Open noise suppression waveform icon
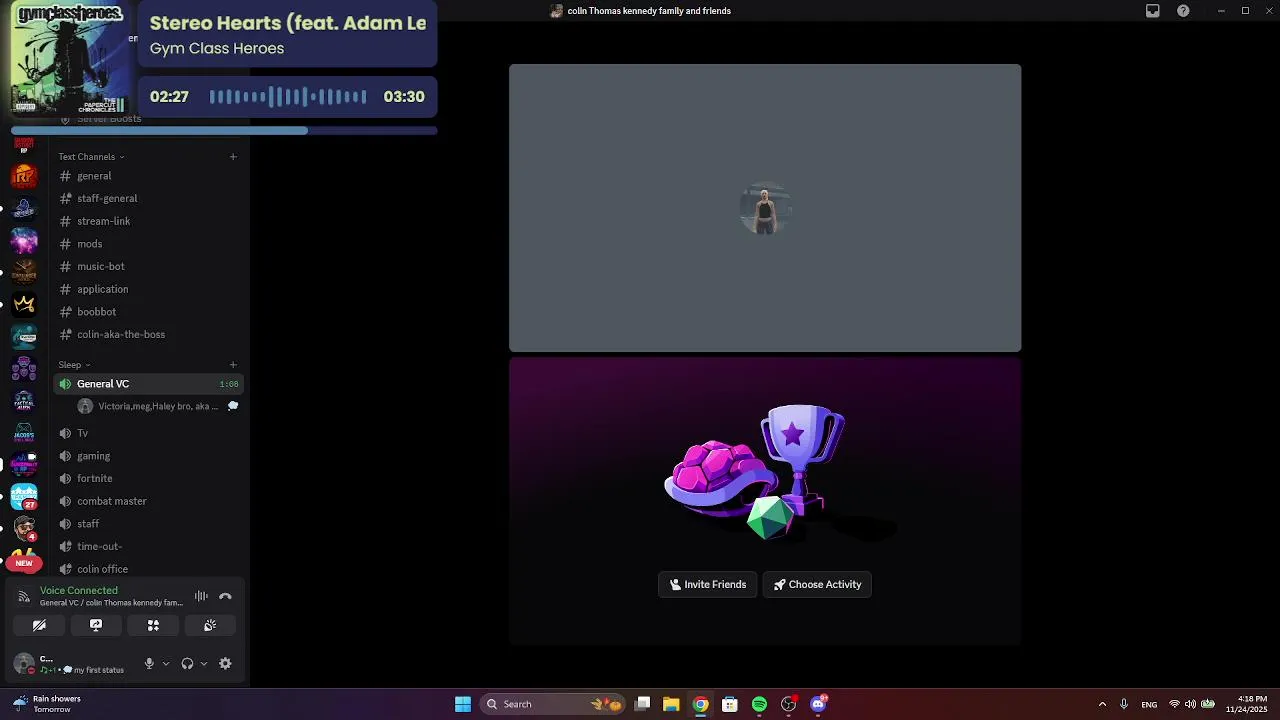 (201, 596)
